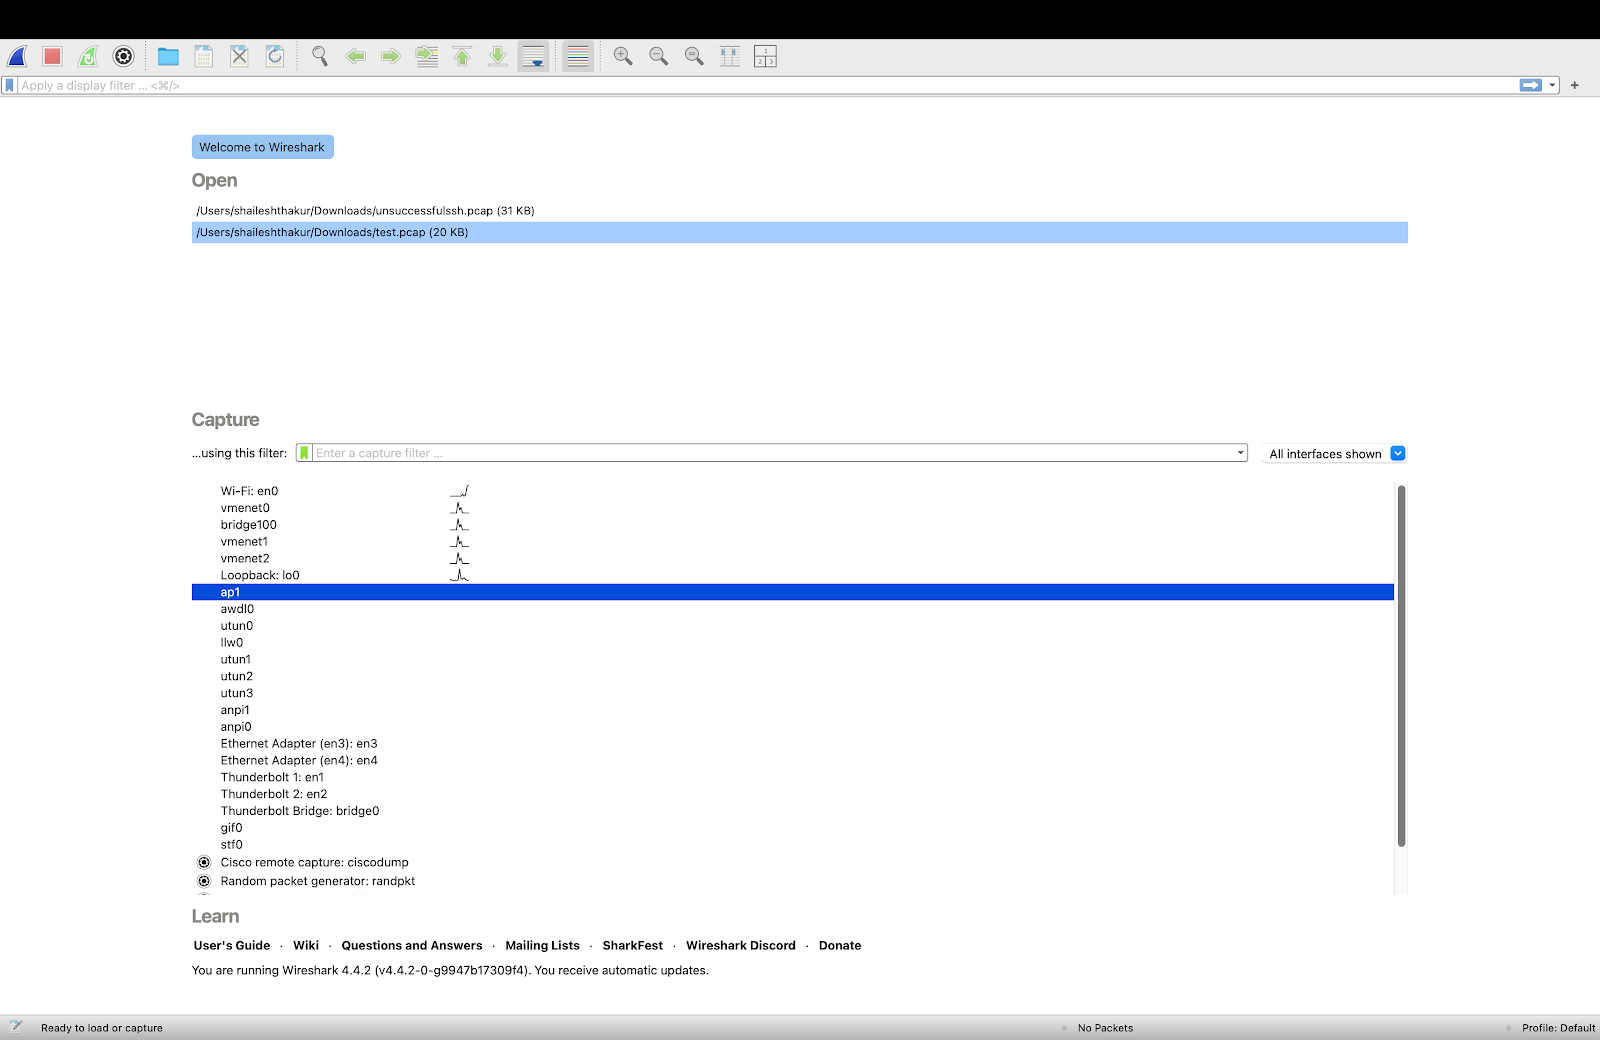Go forward with the right green arrow
The width and height of the screenshot is (1600, 1040).
click(391, 57)
